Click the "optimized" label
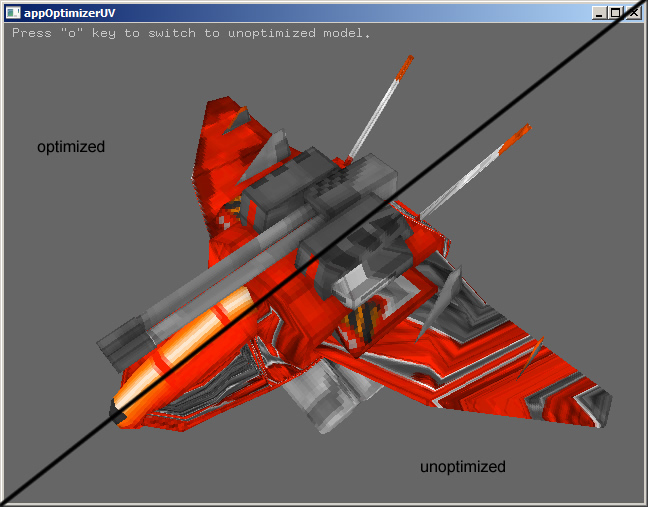 click(x=71, y=147)
